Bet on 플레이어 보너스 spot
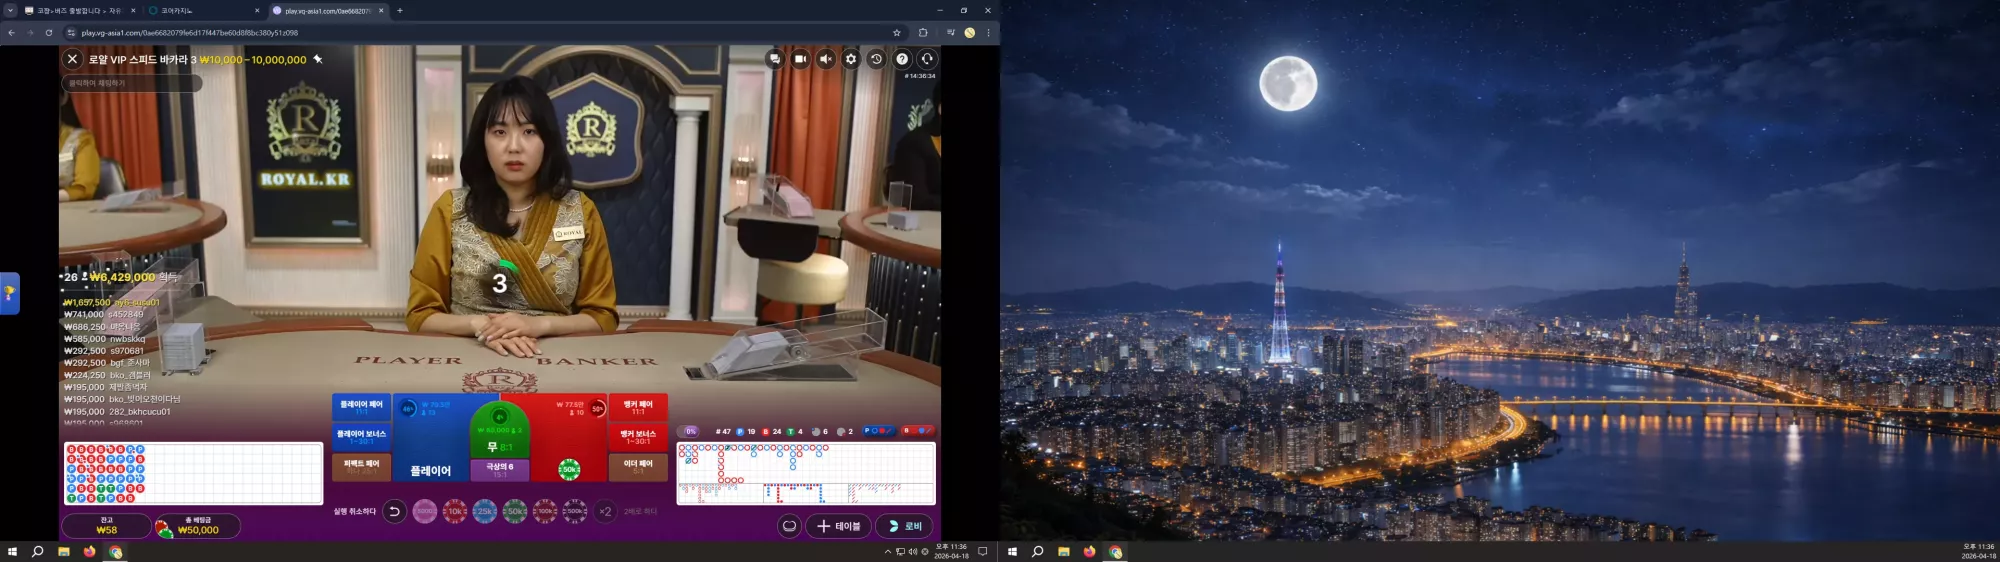 pyautogui.click(x=361, y=437)
